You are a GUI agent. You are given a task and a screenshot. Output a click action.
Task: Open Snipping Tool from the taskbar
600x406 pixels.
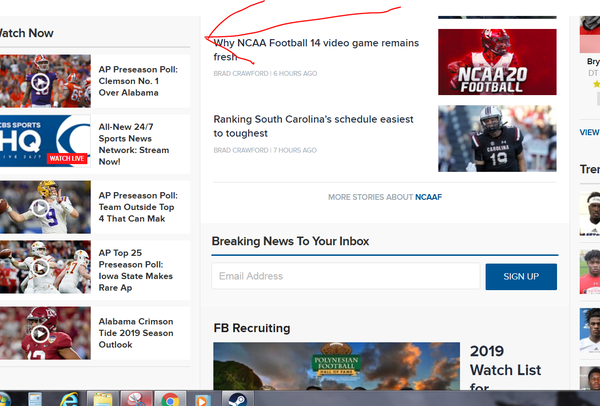(x=136, y=399)
